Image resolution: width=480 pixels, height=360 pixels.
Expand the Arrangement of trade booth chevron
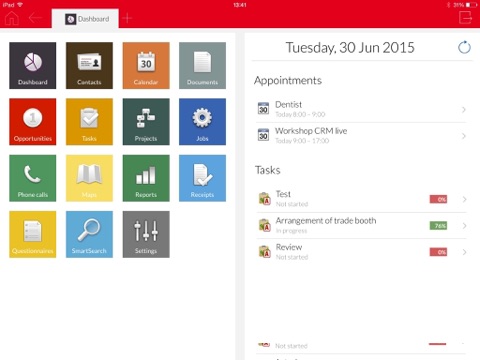[x=464, y=226]
